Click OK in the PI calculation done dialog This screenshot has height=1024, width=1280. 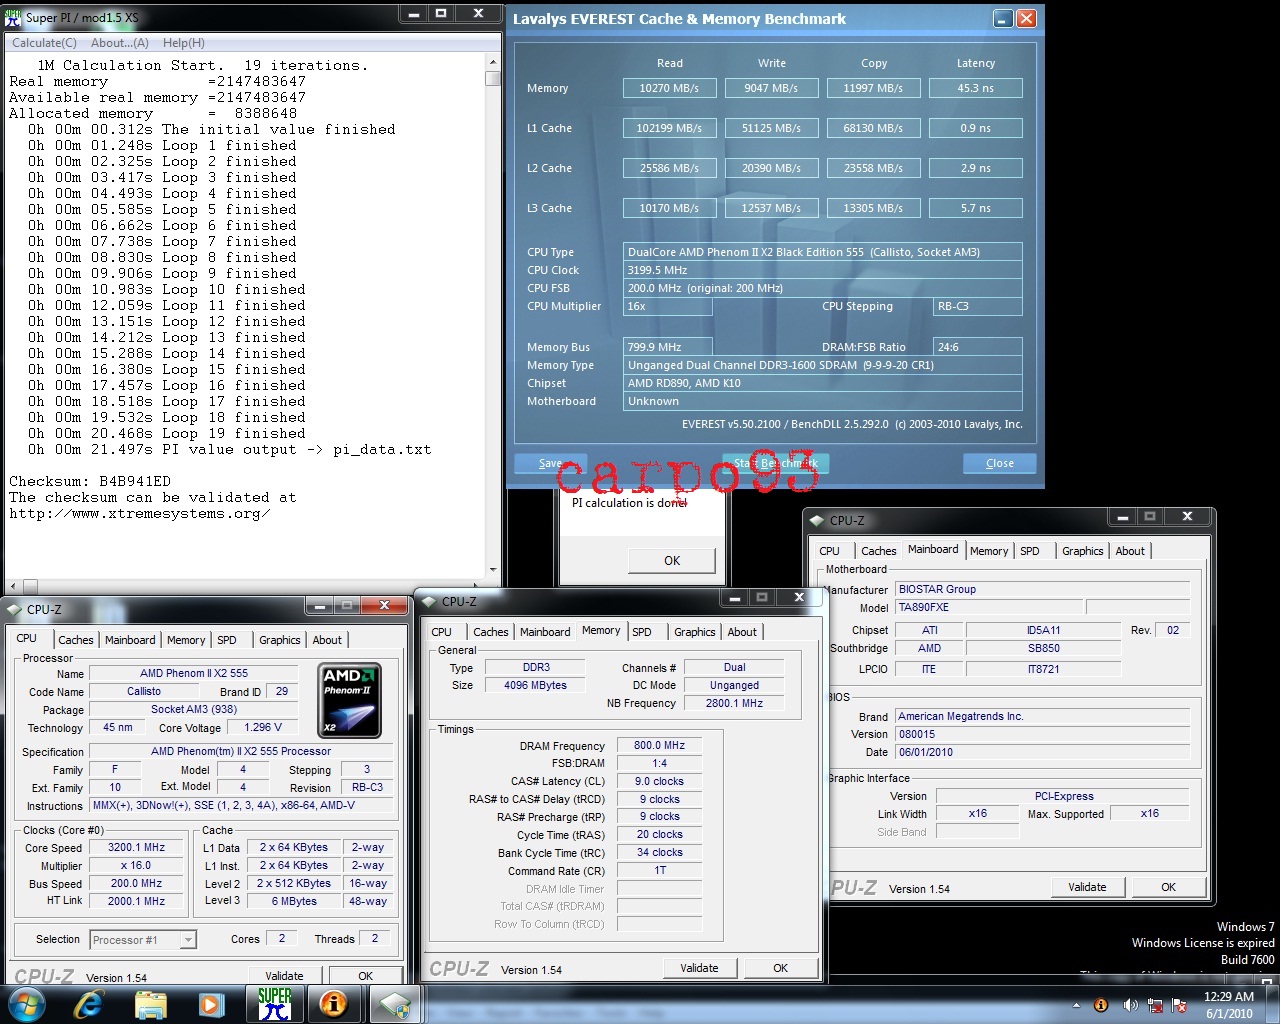tap(672, 561)
